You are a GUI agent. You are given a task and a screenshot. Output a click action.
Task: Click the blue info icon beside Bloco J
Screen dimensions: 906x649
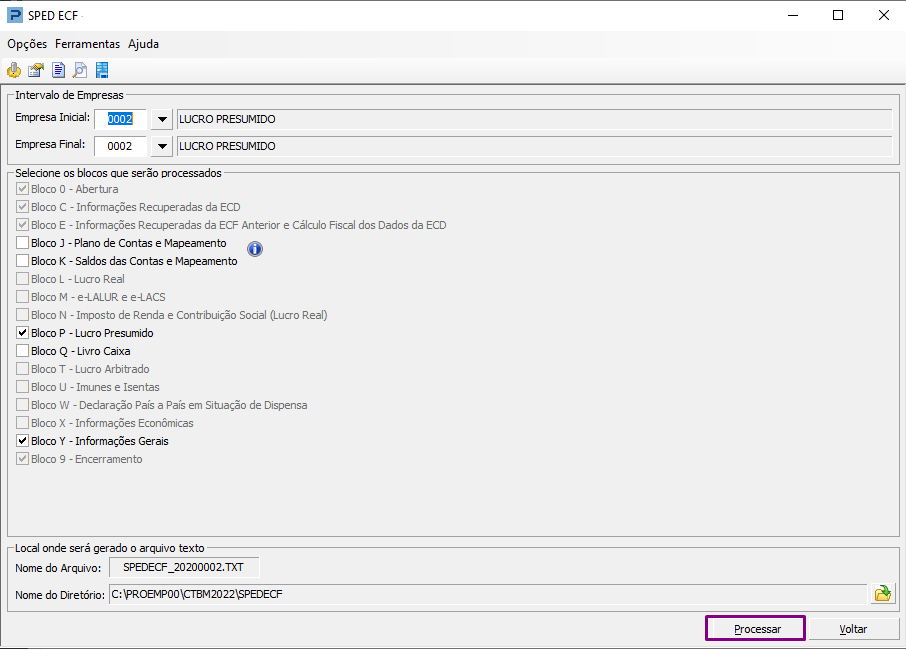coord(255,249)
